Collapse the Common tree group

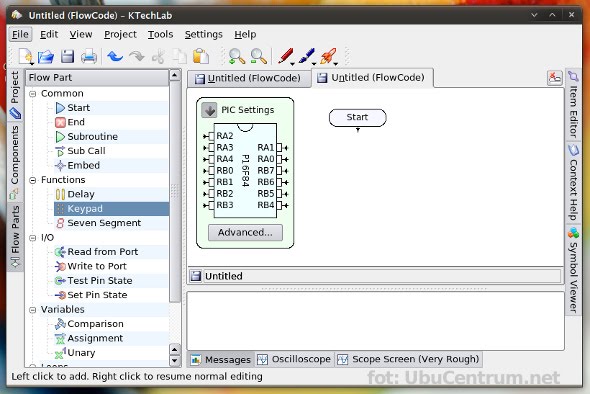tap(33, 94)
